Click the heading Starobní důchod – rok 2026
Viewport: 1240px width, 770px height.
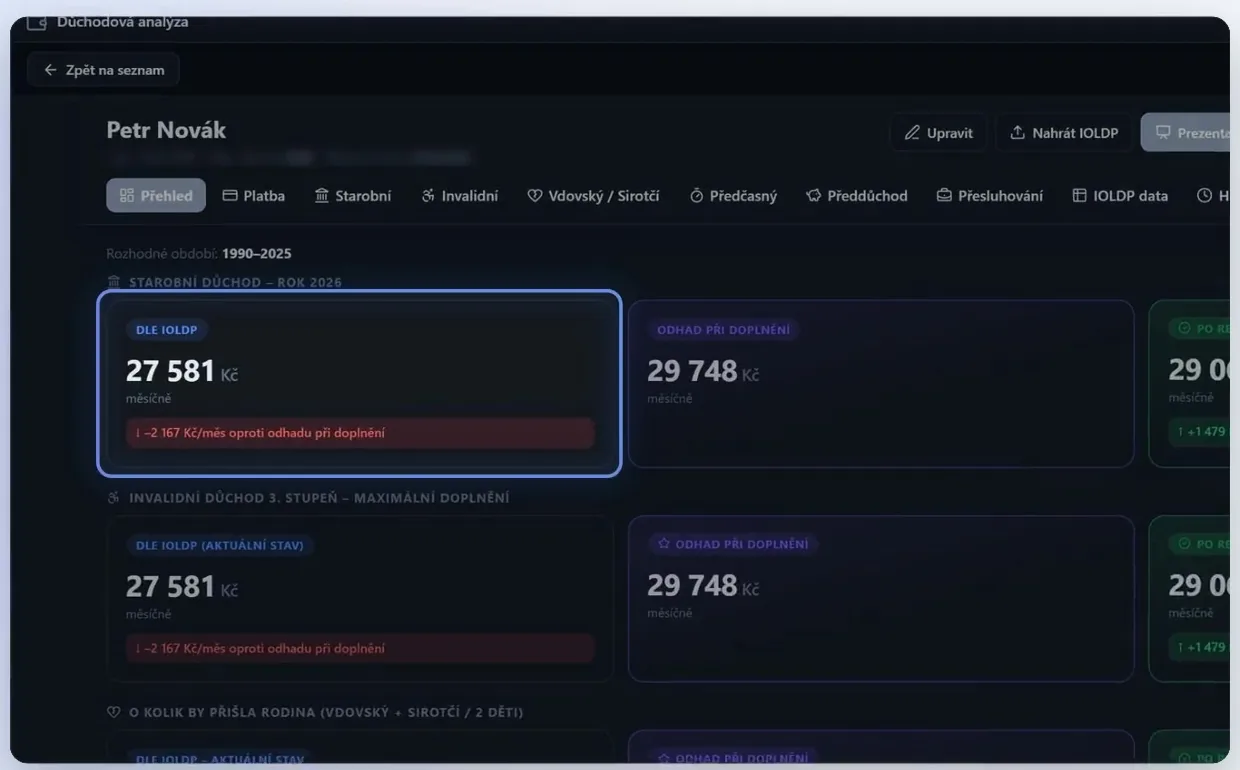tap(235, 282)
